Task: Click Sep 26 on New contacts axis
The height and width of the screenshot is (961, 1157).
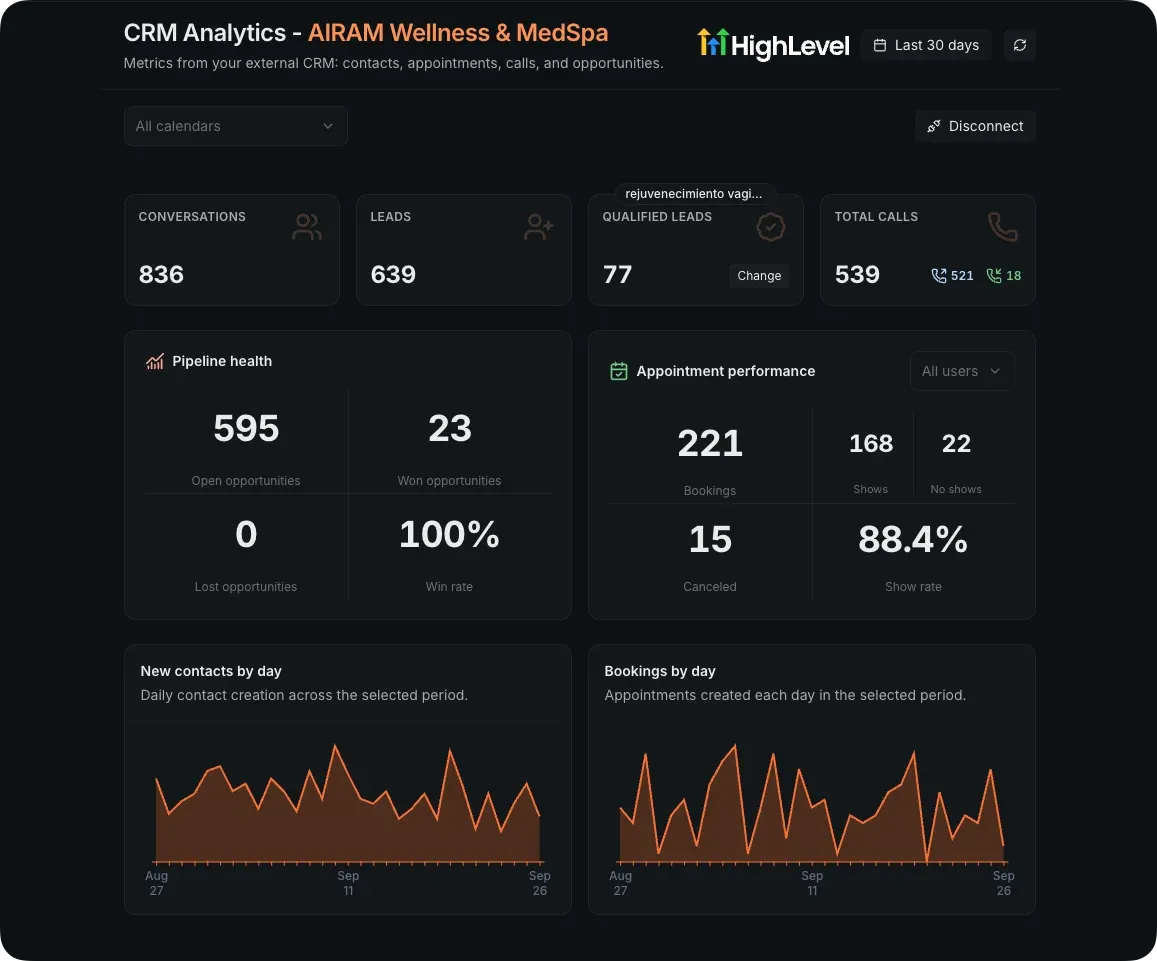Action: tap(539, 883)
